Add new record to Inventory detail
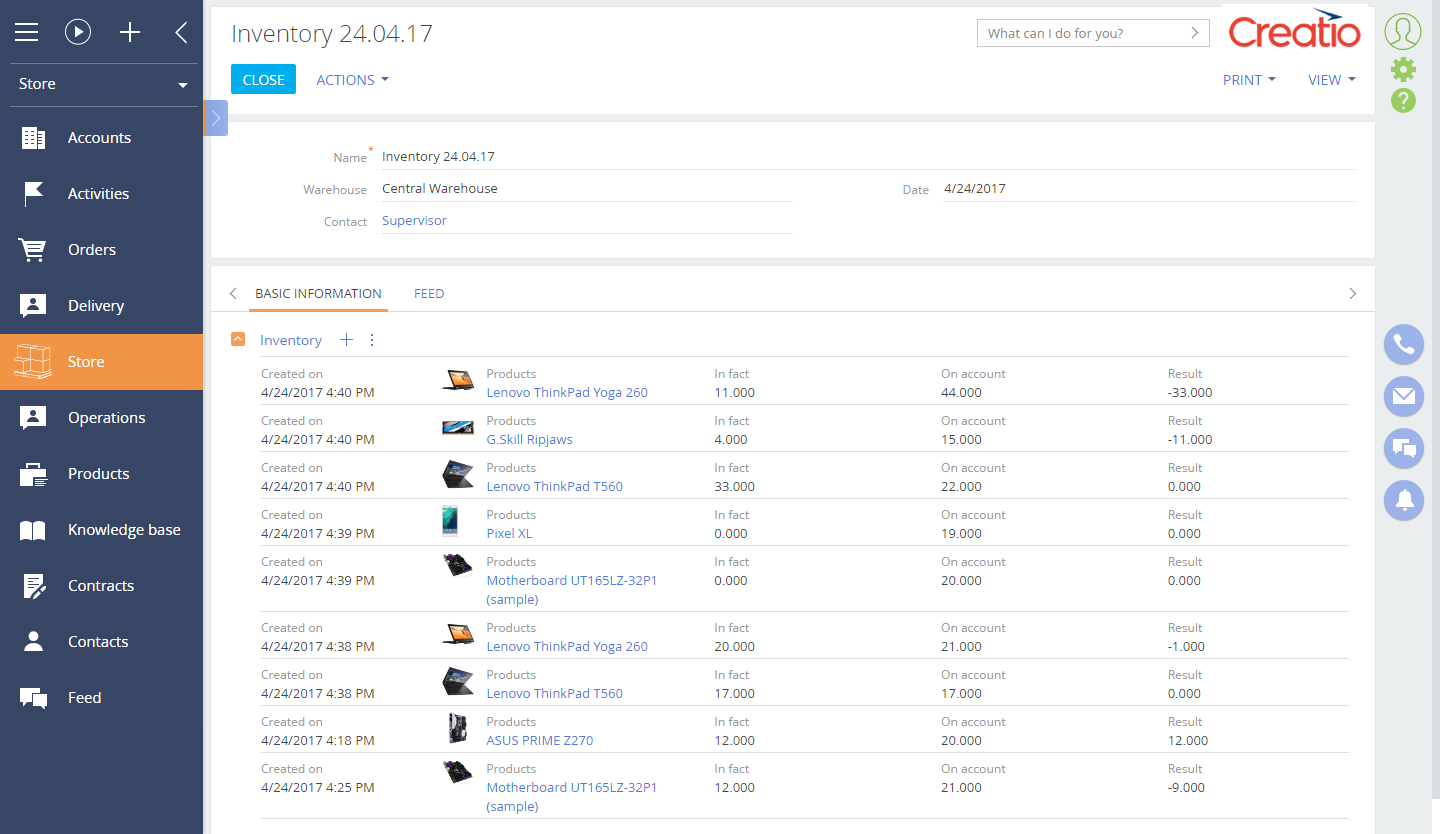 346,340
